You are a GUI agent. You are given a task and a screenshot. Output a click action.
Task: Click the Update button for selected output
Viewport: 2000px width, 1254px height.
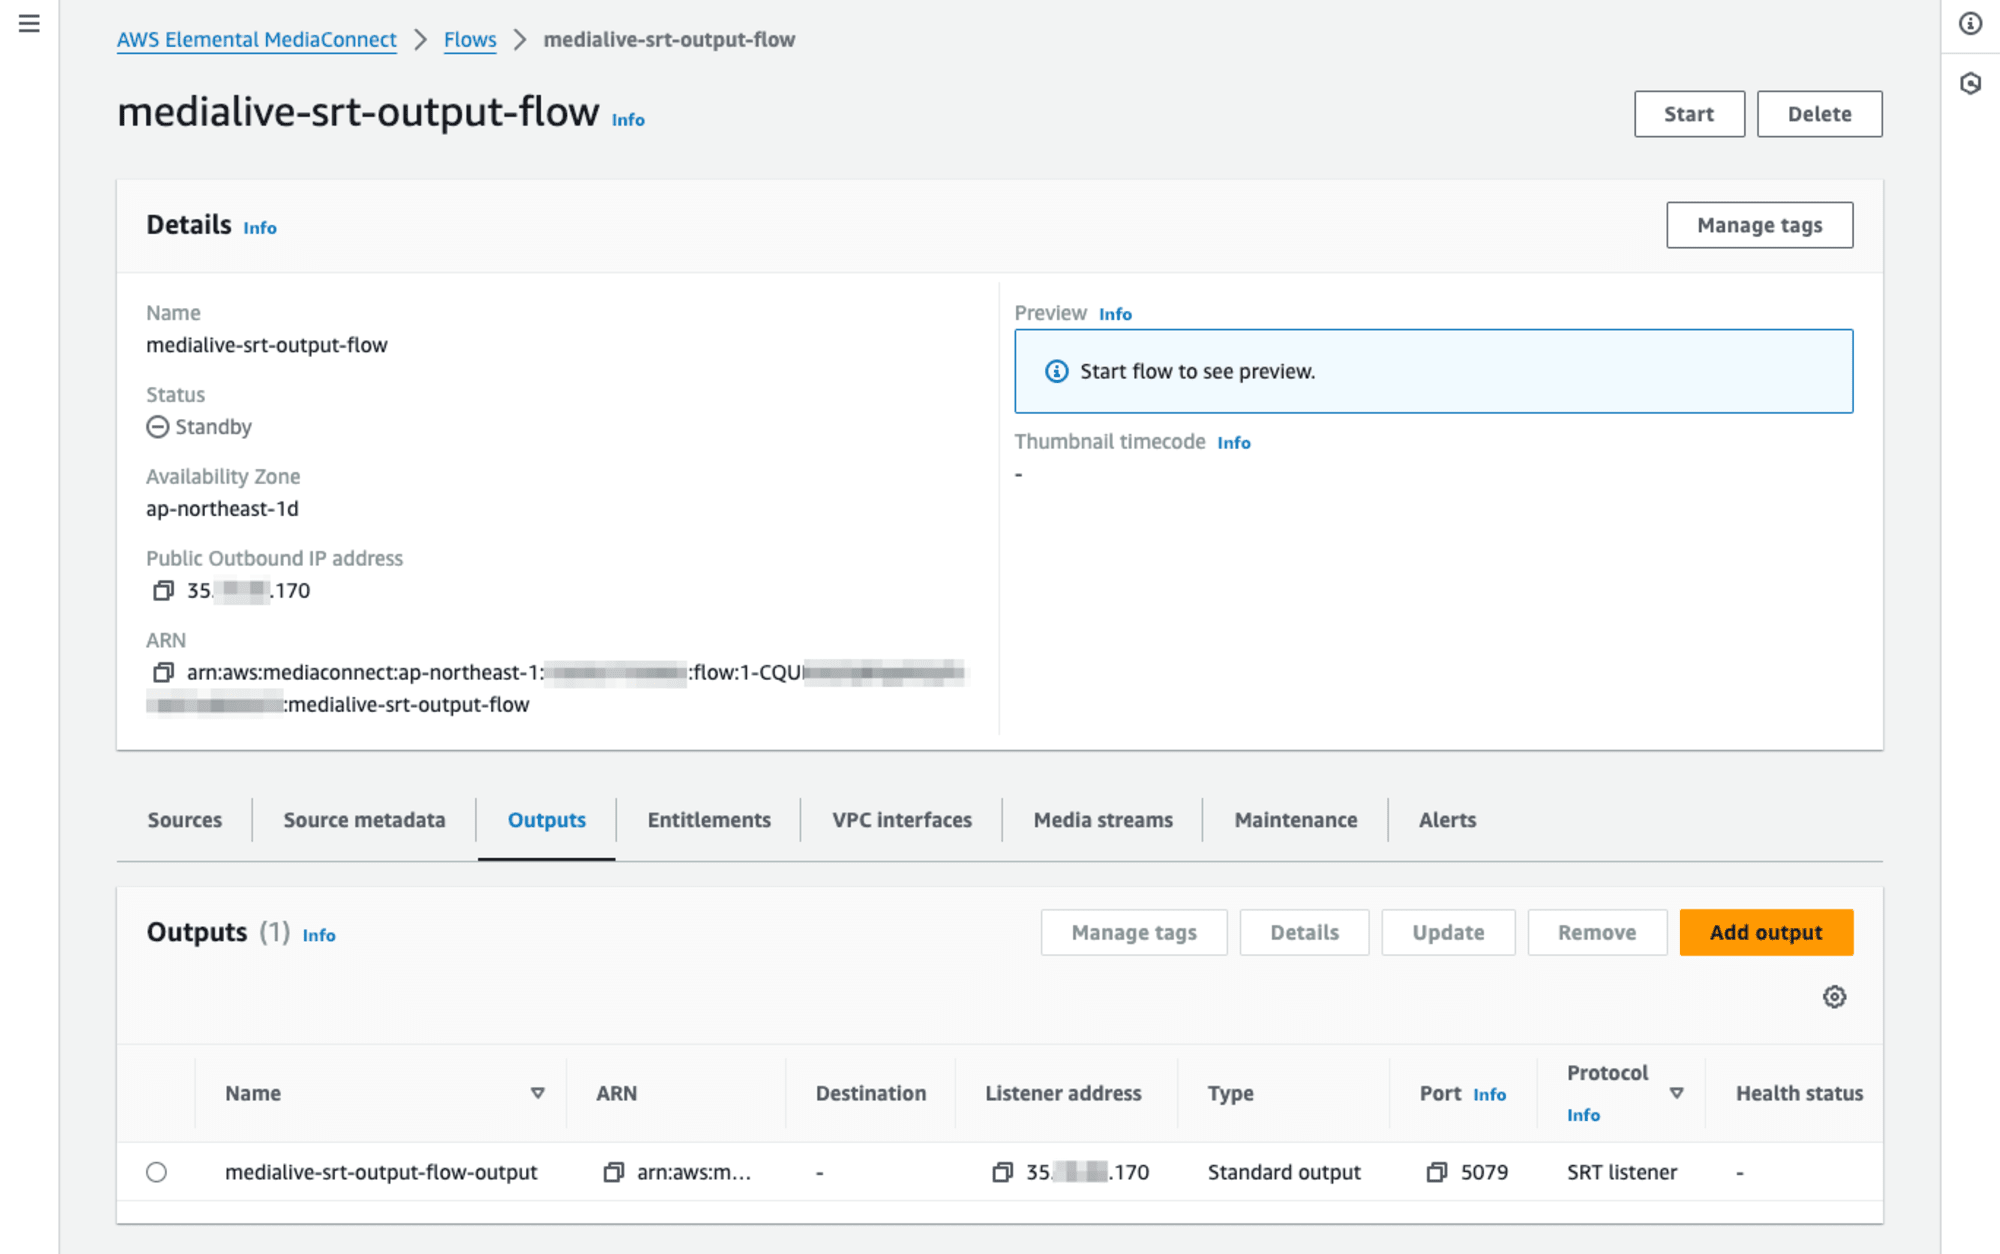pos(1447,932)
